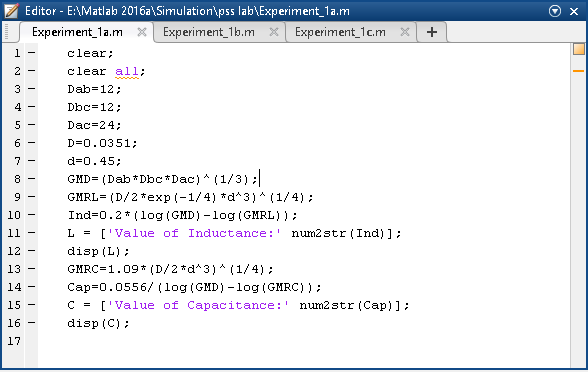
Task: Close the Editor panel with the X
Action: click(x=574, y=11)
